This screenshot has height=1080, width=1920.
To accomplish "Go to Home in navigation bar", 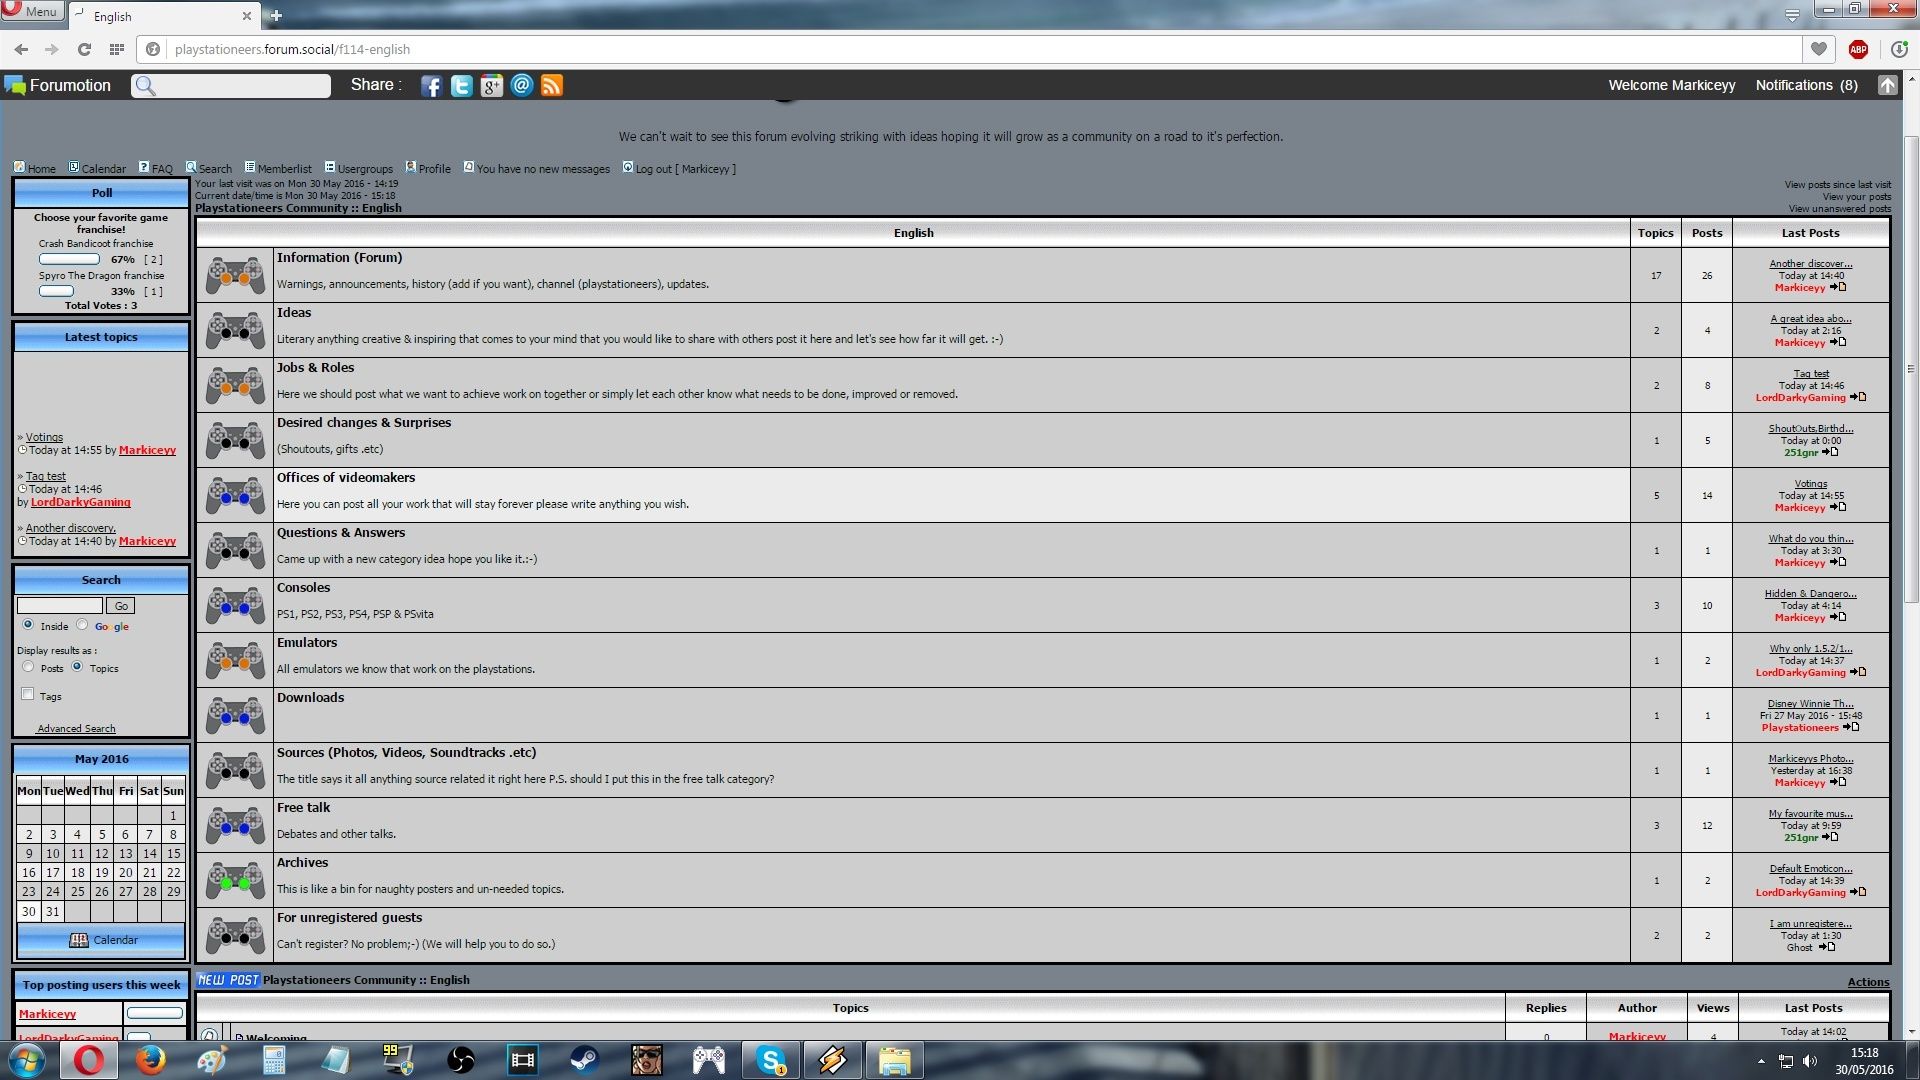I will [x=35, y=168].
